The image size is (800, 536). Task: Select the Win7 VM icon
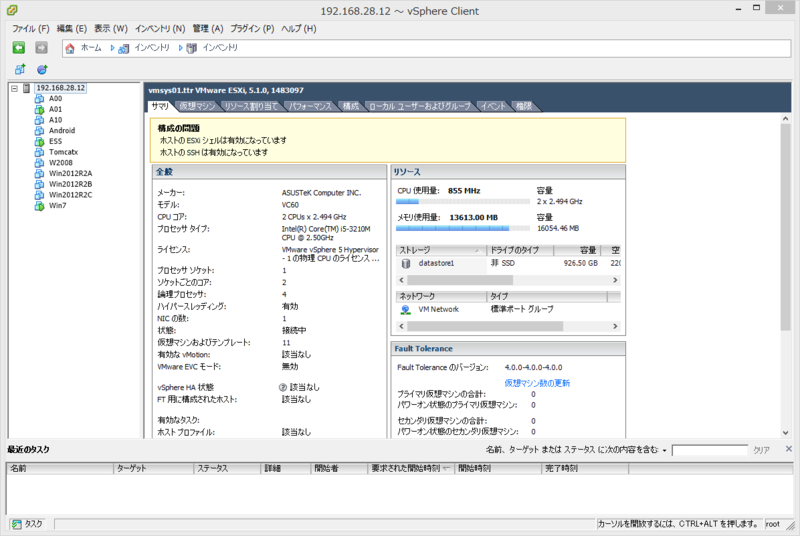click(39, 206)
